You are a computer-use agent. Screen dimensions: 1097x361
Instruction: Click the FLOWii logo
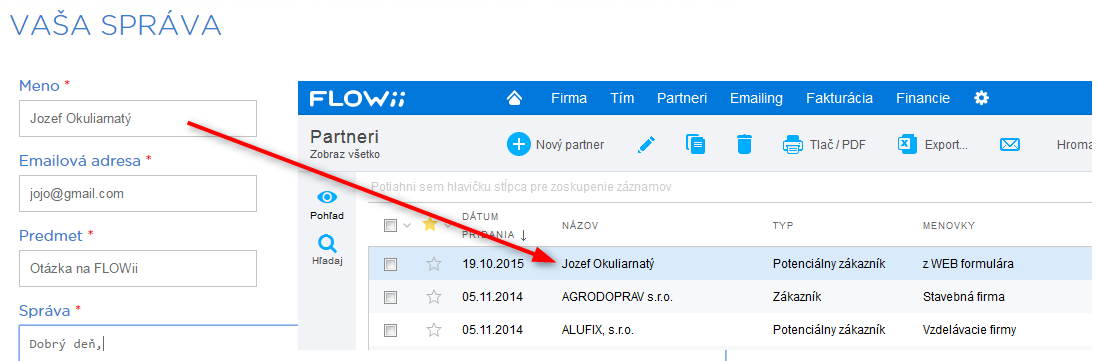tap(357, 99)
